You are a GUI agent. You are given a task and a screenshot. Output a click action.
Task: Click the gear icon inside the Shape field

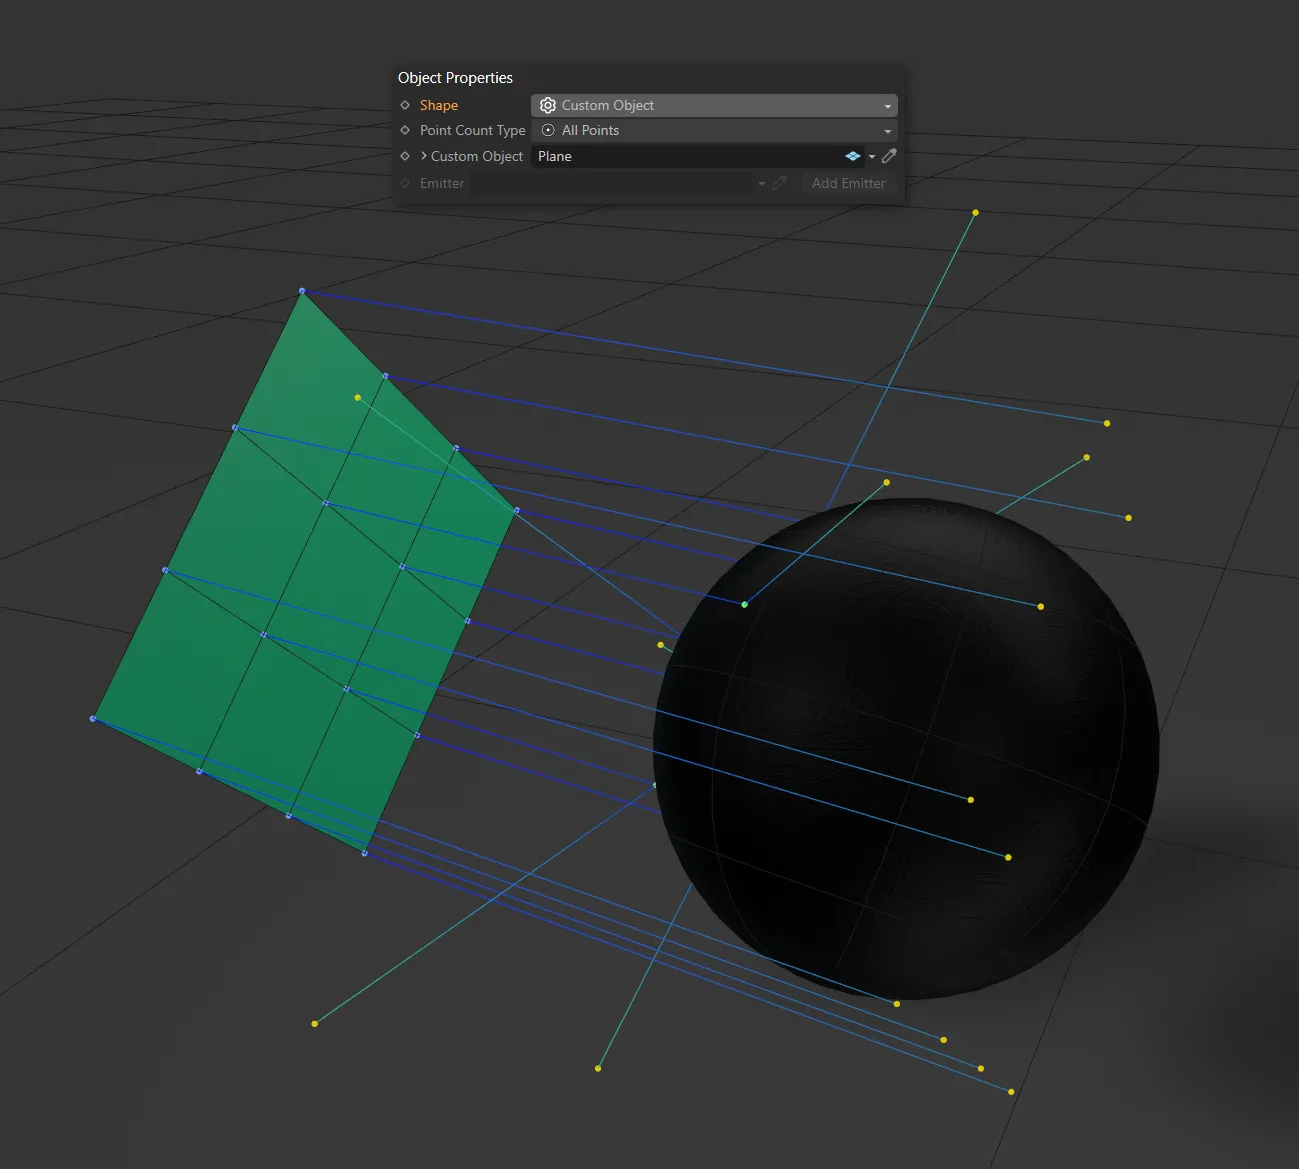[548, 105]
